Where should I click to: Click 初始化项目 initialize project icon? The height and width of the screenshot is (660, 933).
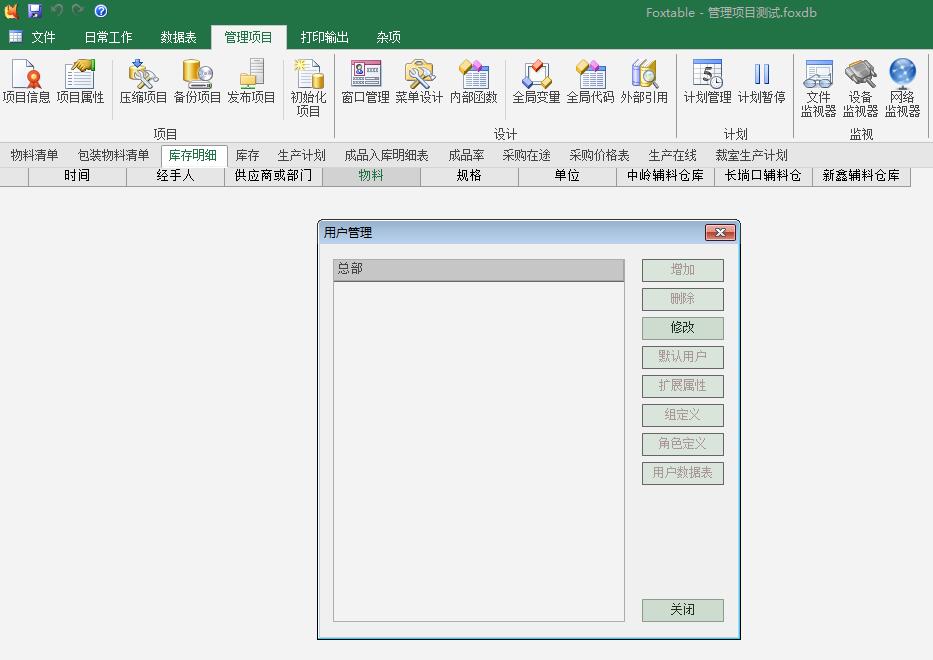pos(308,88)
